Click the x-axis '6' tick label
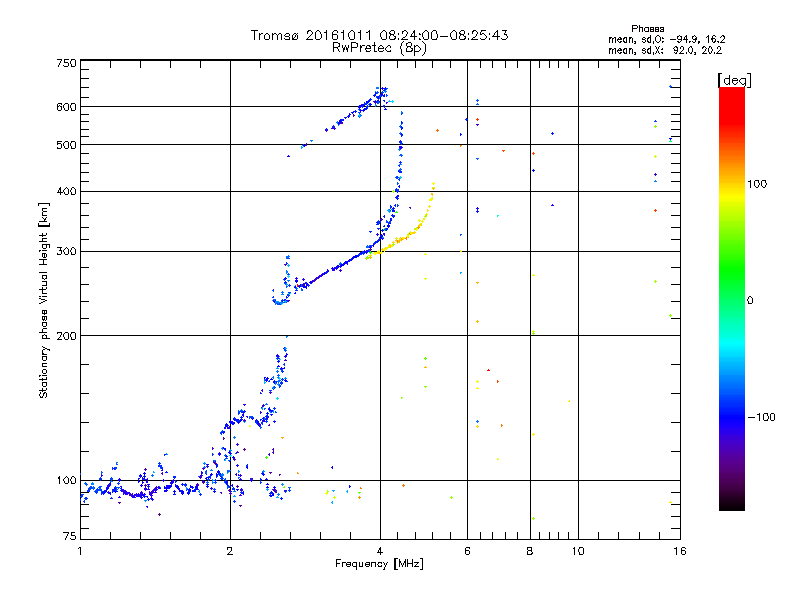Screen dimensions: 800x600 click(x=467, y=551)
